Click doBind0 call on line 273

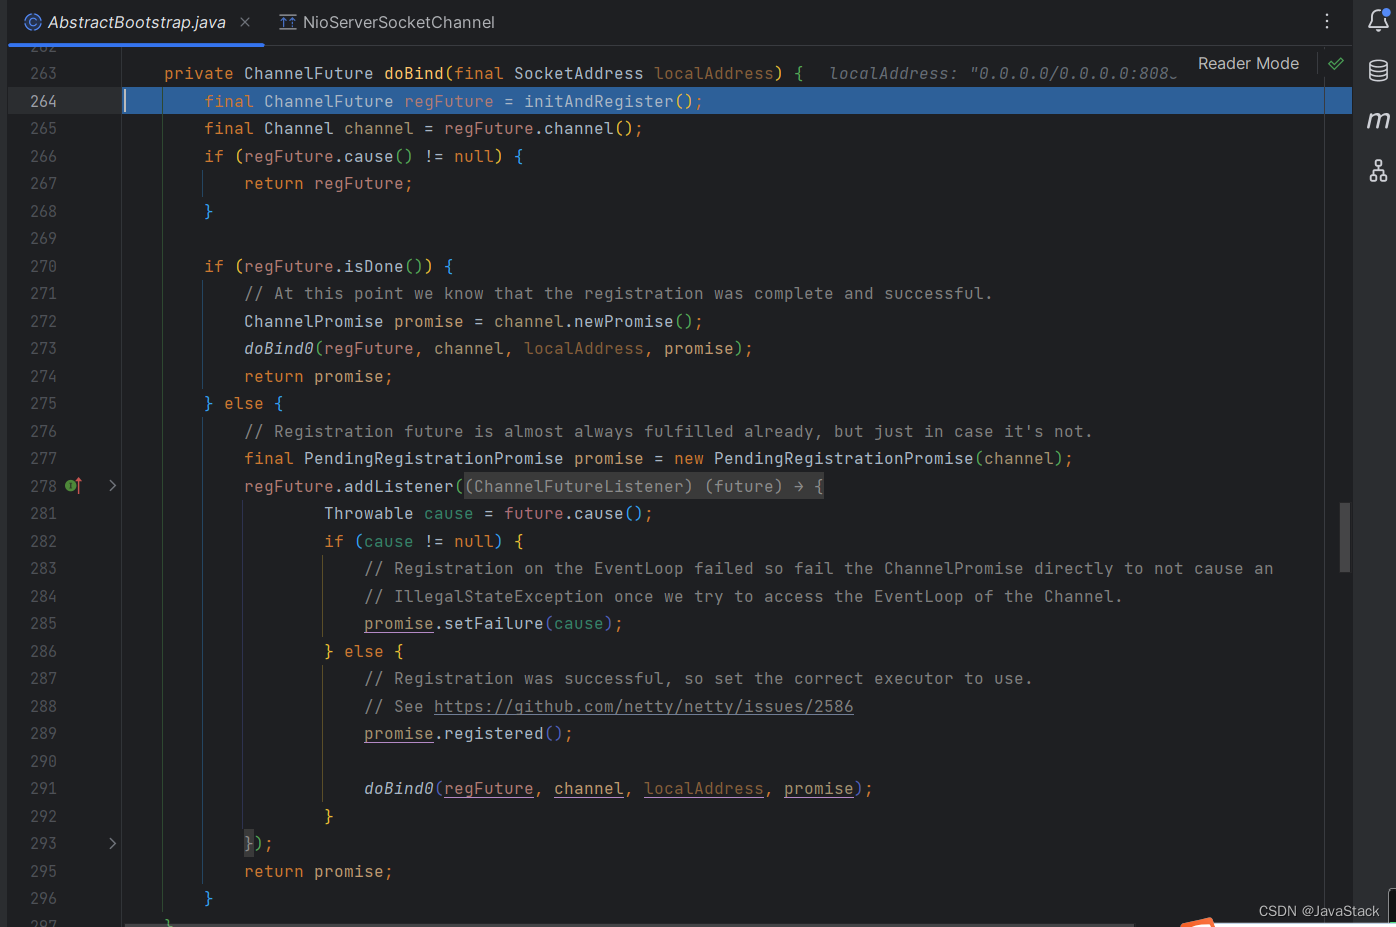[x=279, y=349]
